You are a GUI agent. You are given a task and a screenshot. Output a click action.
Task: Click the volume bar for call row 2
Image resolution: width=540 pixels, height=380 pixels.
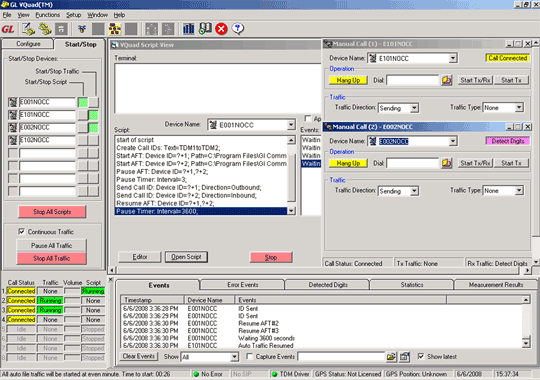pos(72,301)
